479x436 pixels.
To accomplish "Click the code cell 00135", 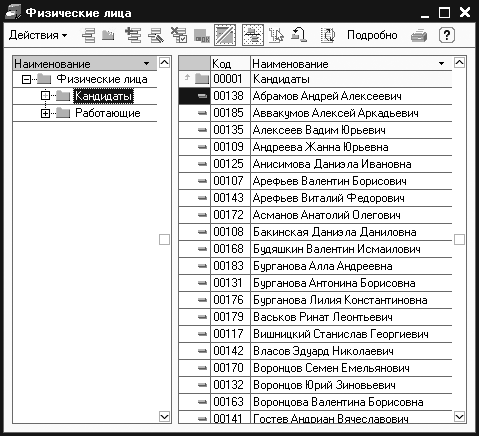I will coord(229,130).
